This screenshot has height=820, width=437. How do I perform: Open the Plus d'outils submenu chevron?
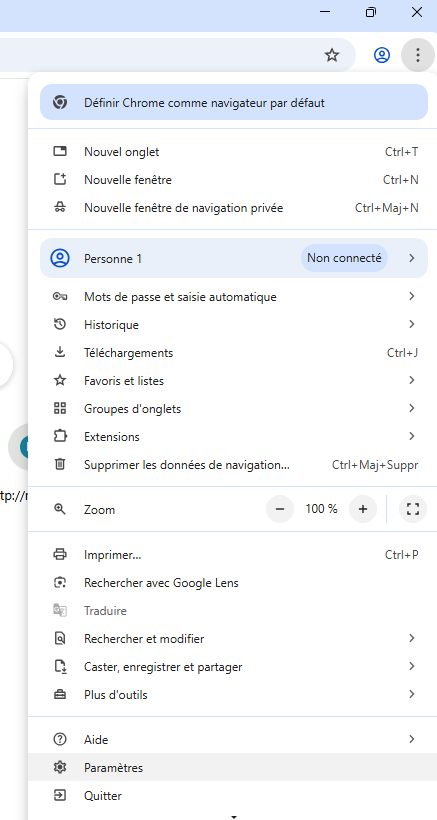tap(412, 694)
